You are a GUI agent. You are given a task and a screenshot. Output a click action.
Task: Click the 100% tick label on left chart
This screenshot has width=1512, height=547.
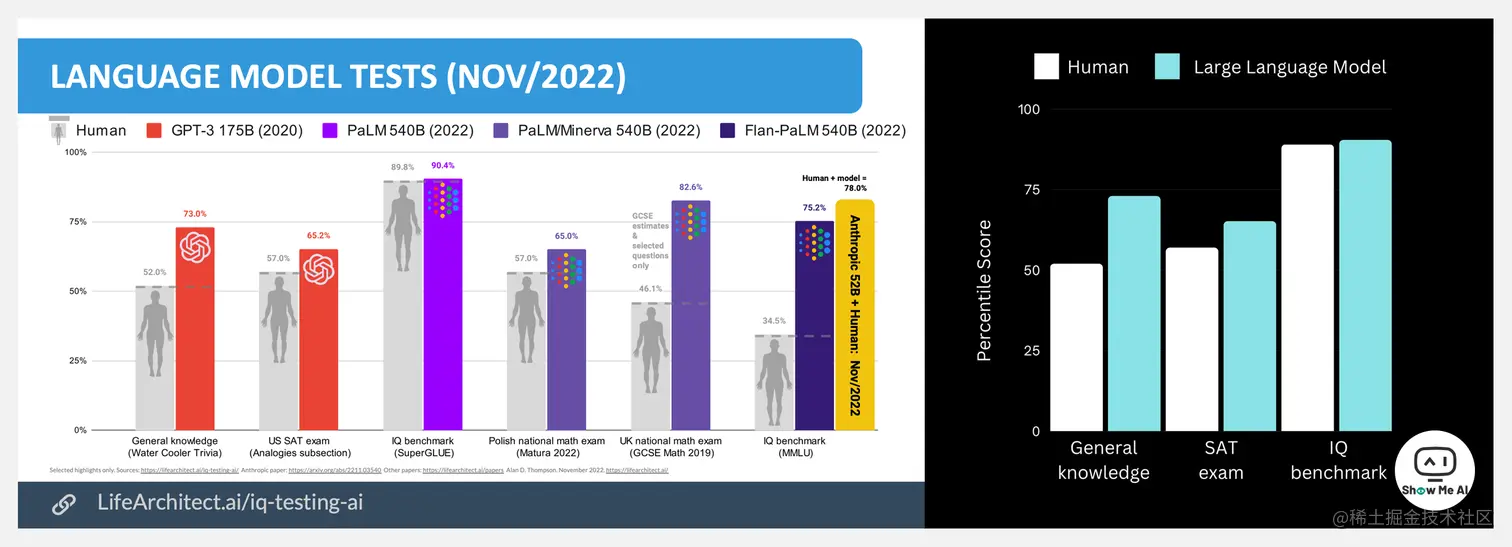75,152
